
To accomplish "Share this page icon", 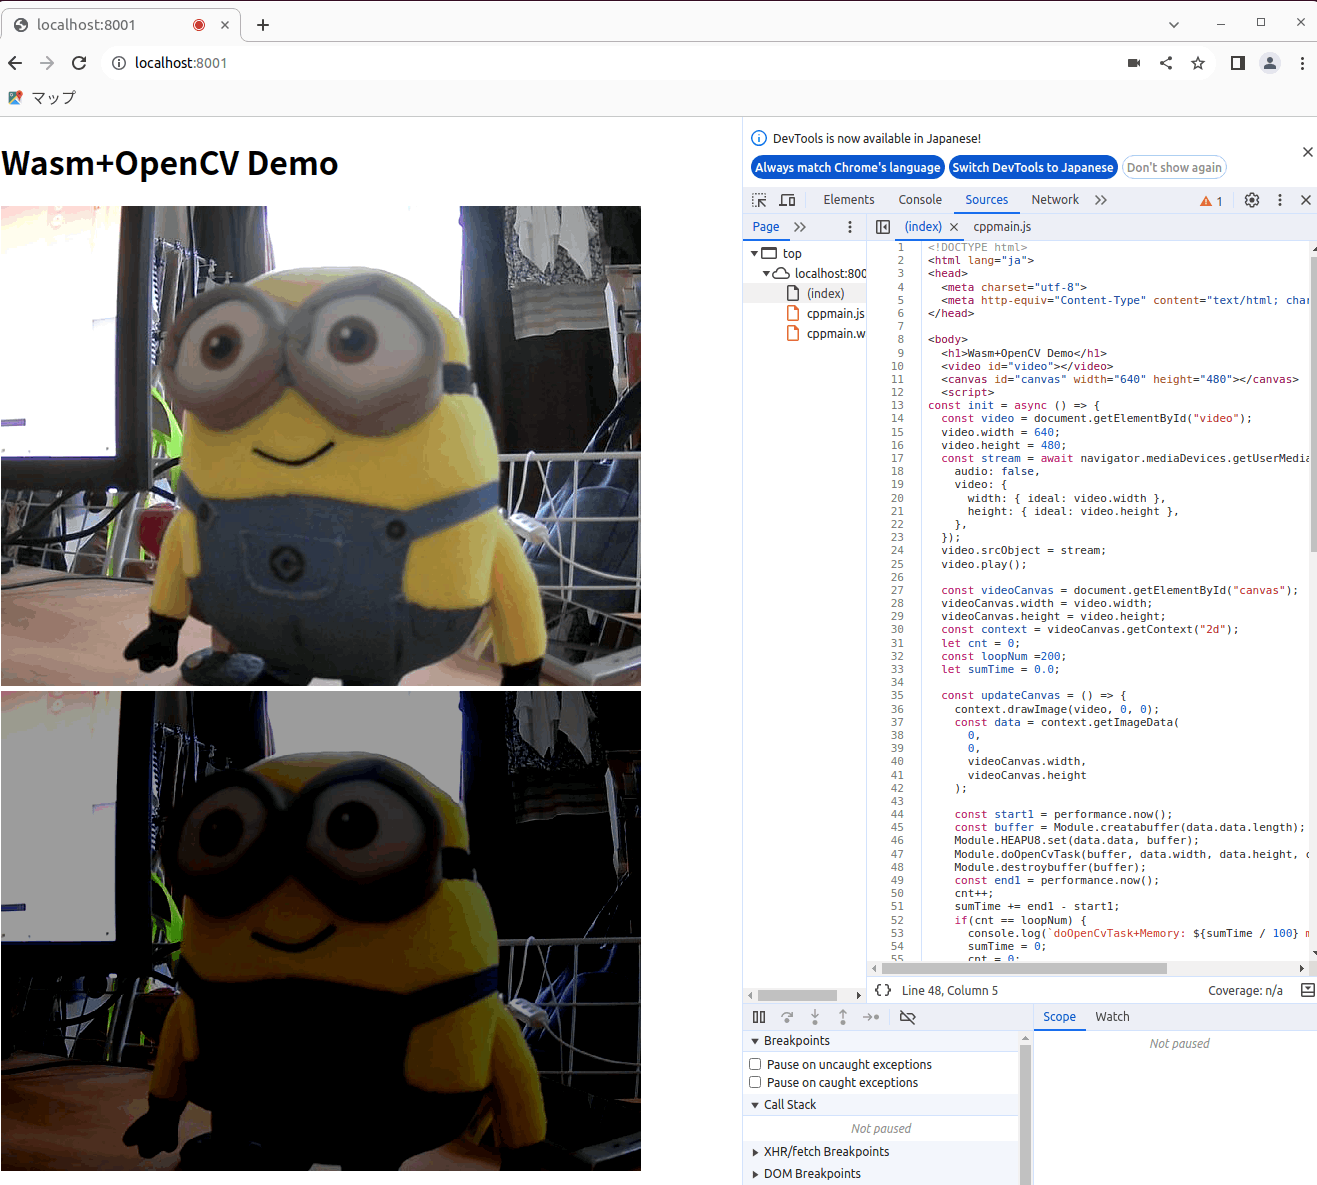I will pyautogui.click(x=1166, y=63).
